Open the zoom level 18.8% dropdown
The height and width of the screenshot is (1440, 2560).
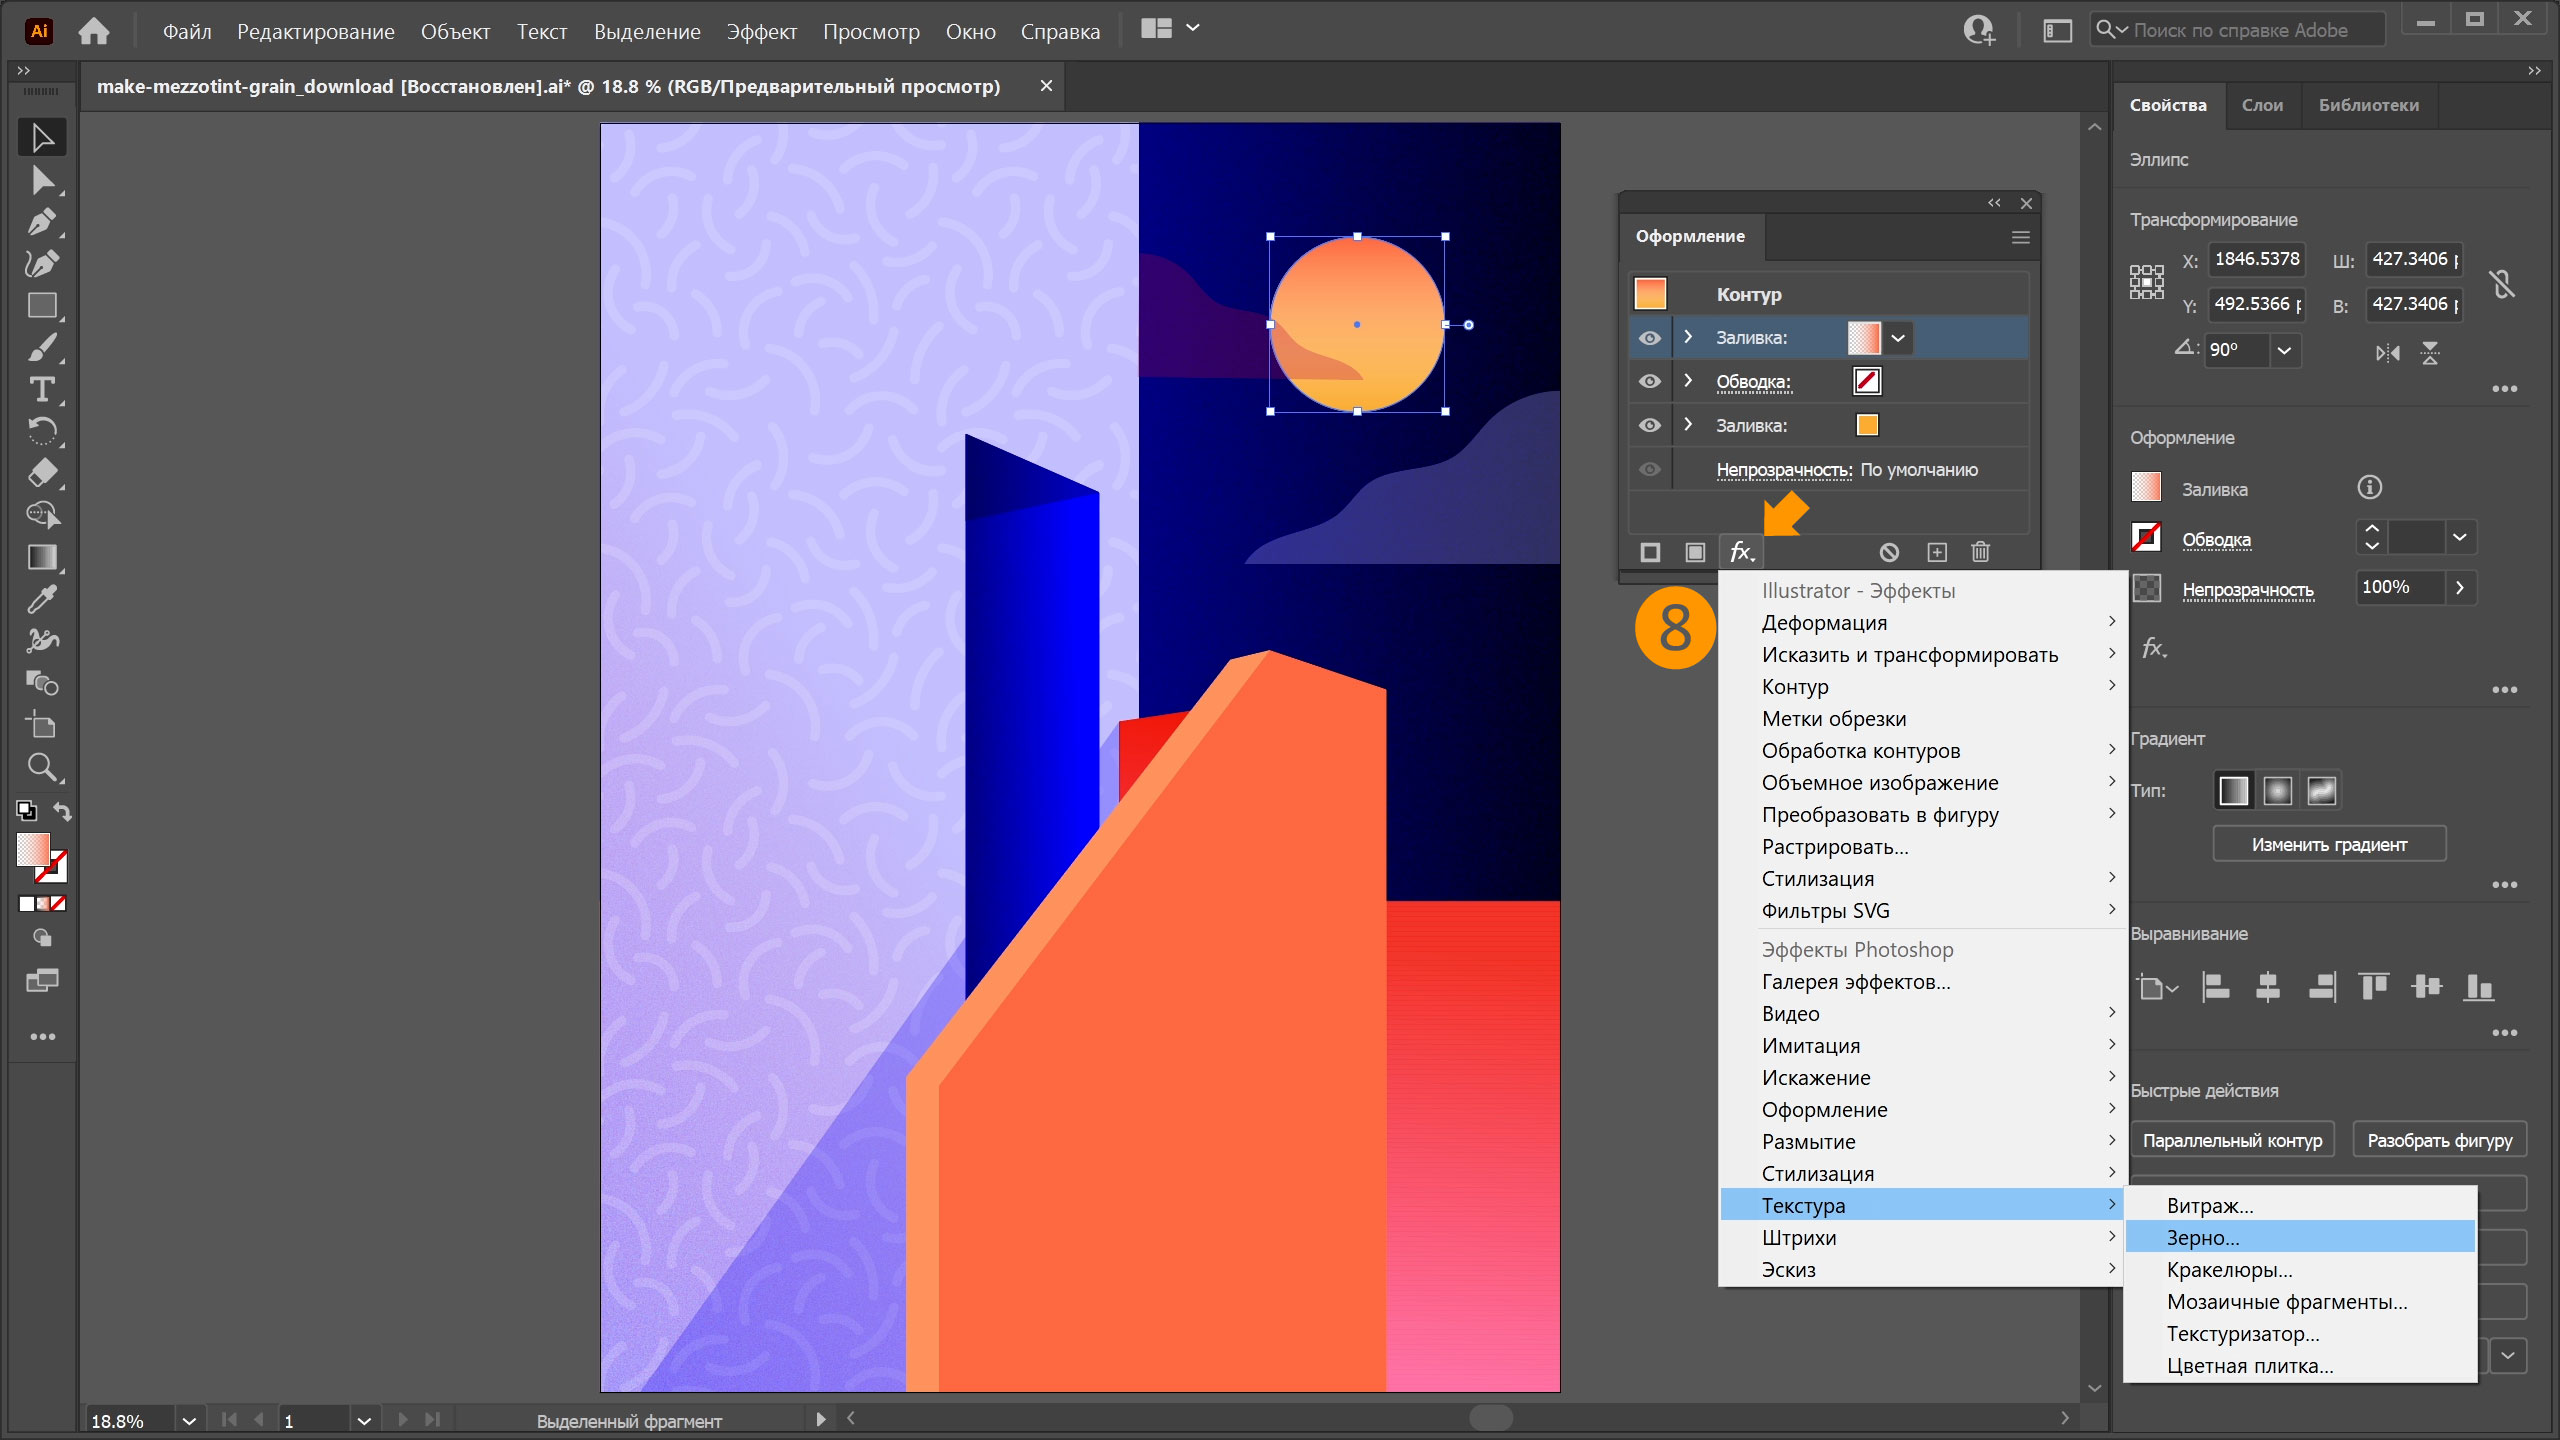(x=188, y=1420)
